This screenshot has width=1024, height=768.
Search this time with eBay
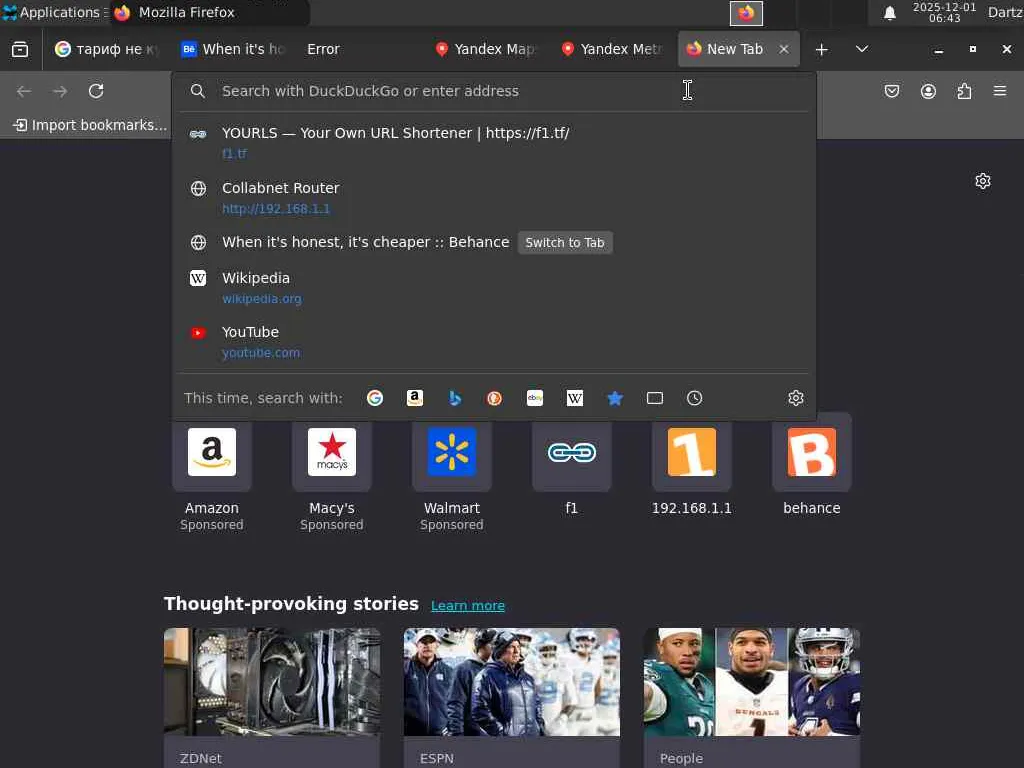pyautogui.click(x=535, y=398)
